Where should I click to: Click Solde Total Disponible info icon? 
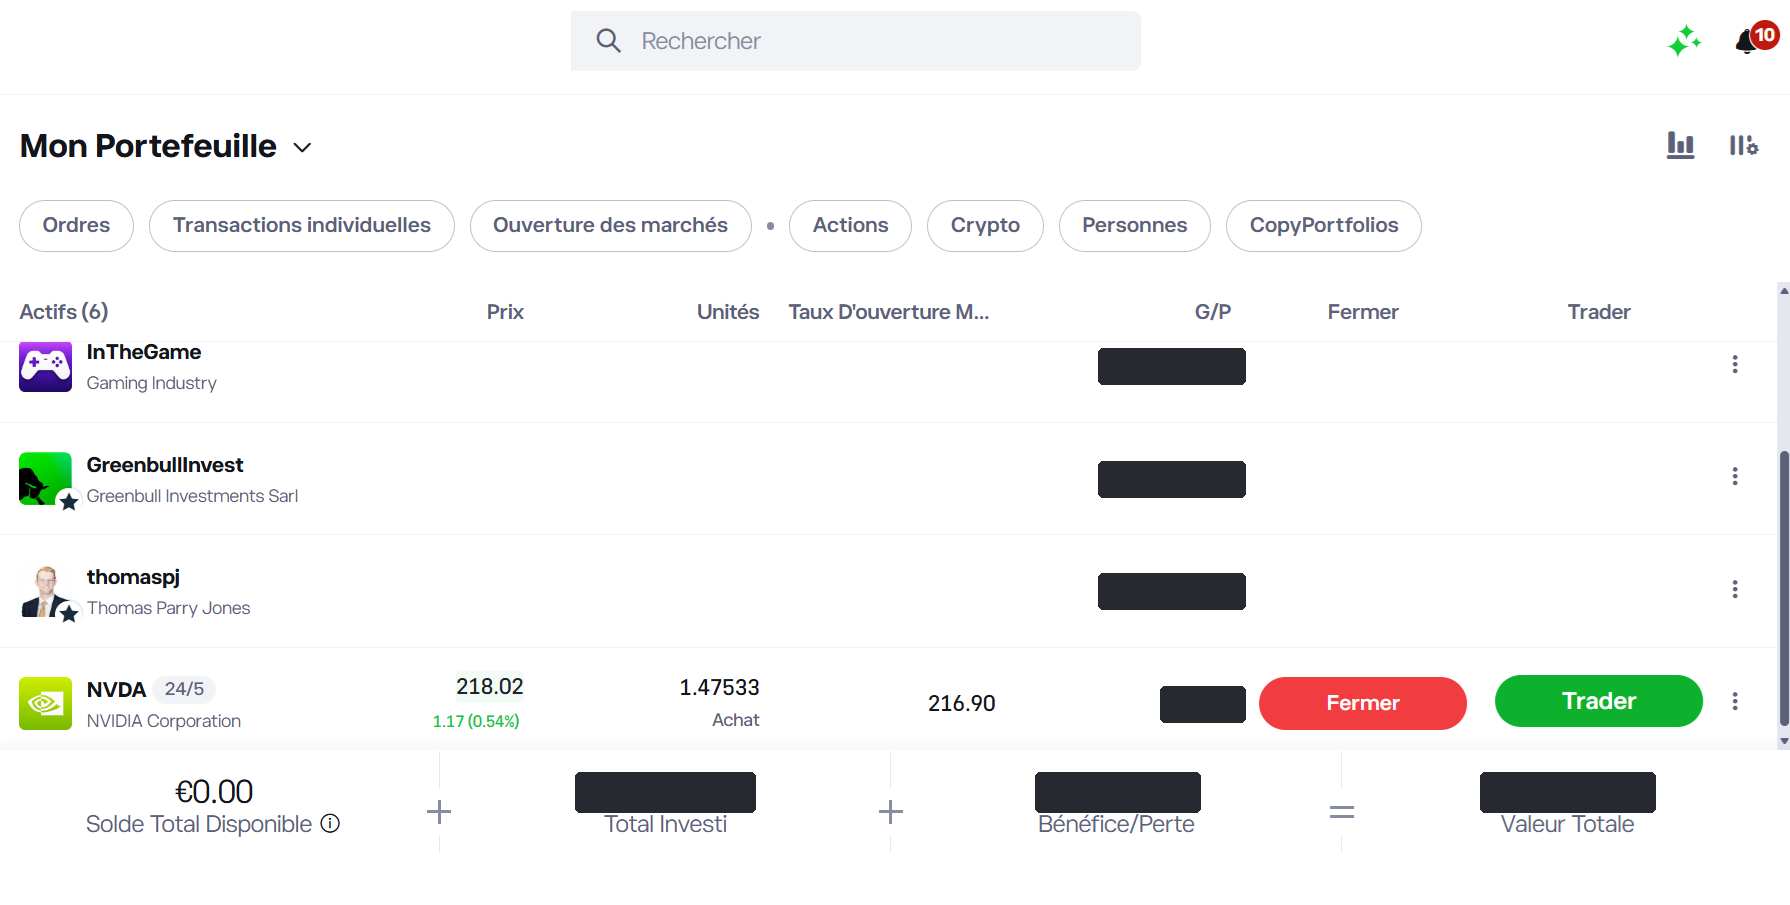pos(330,823)
